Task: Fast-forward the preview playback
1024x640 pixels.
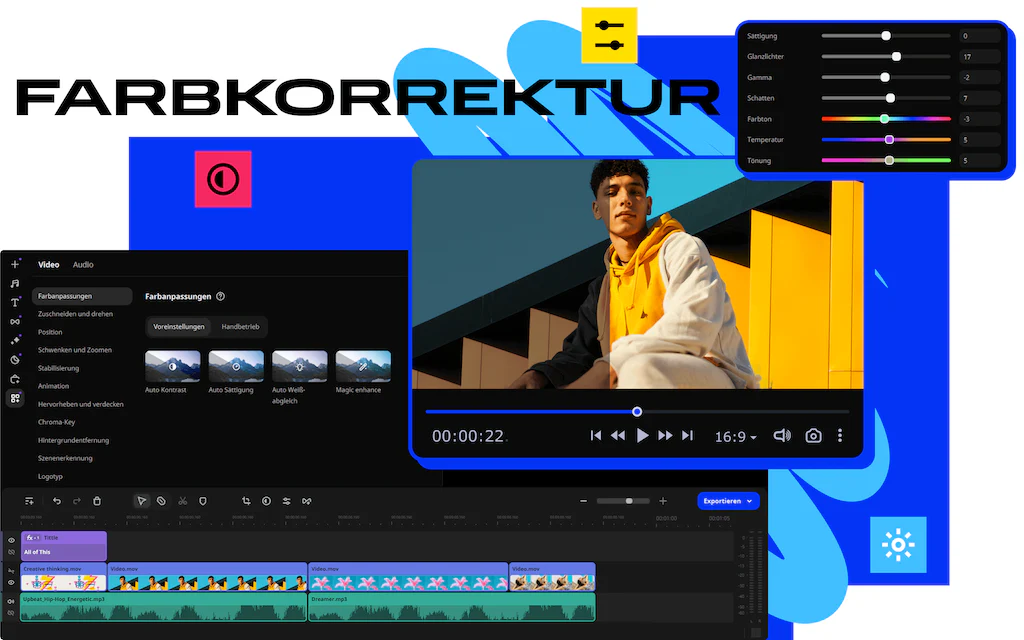Action: pos(665,436)
